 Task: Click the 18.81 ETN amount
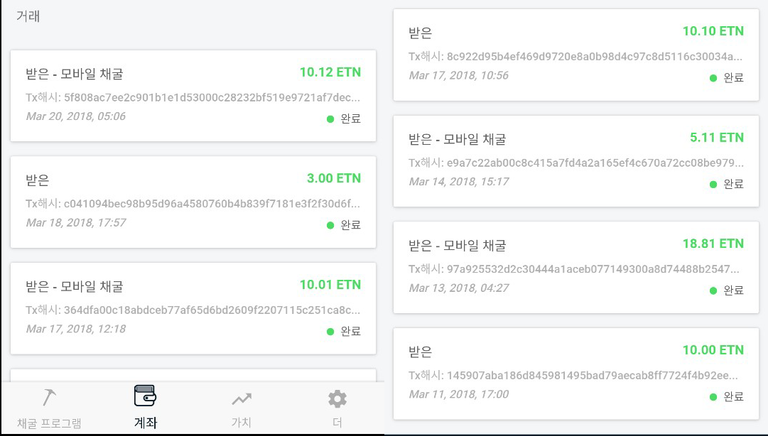(713, 243)
